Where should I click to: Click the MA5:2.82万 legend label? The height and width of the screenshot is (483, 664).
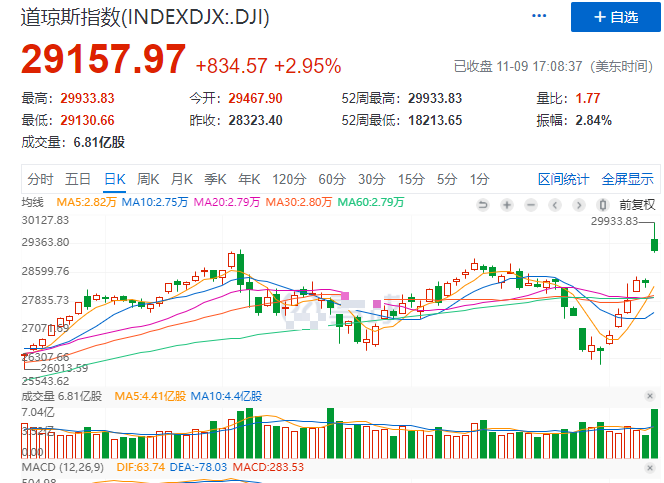[86, 202]
